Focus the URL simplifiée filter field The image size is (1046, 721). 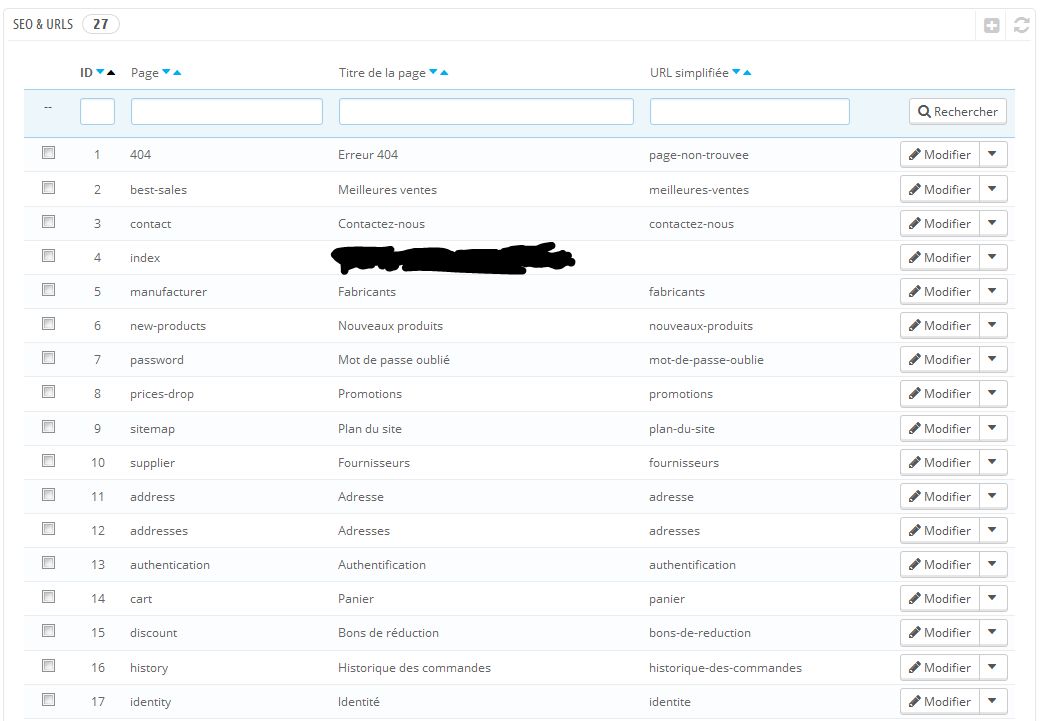[x=750, y=111]
